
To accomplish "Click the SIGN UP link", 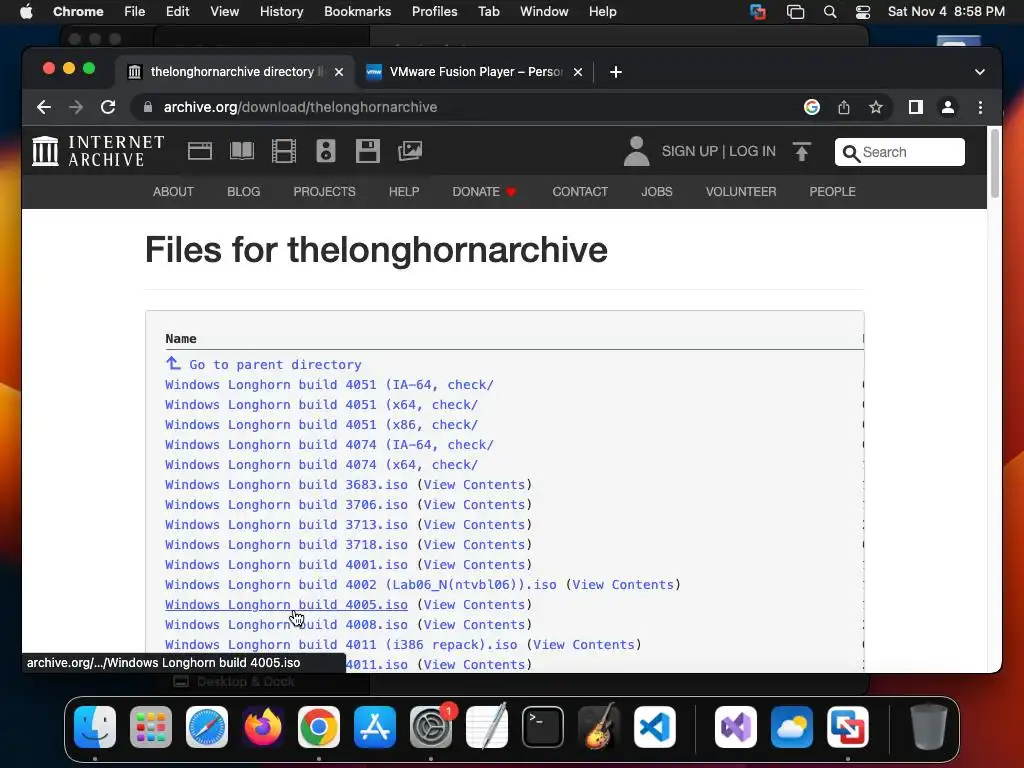I will click(690, 151).
